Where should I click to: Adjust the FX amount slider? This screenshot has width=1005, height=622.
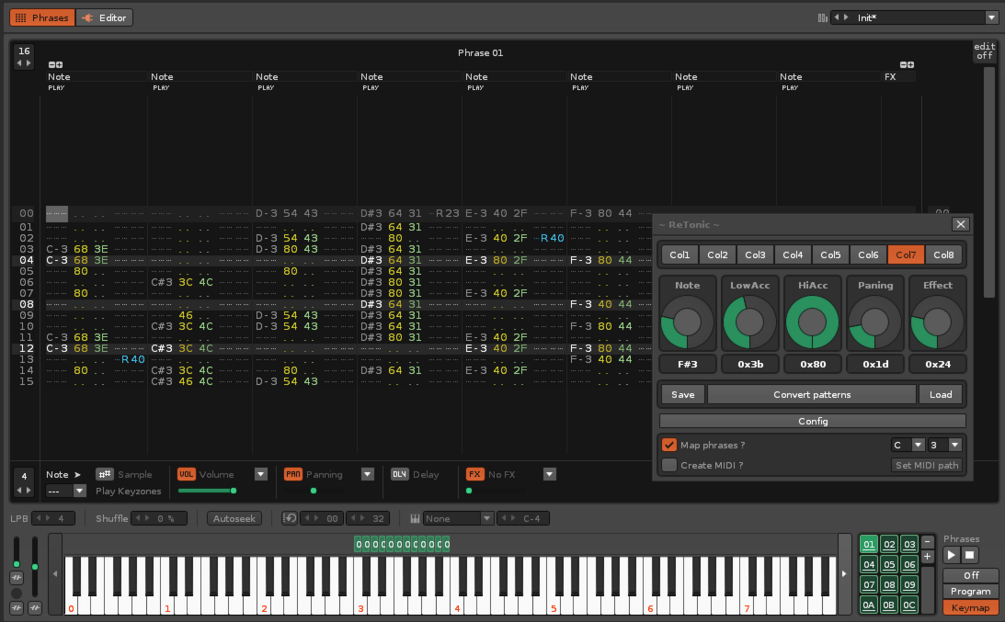pyautogui.click(x=469, y=491)
